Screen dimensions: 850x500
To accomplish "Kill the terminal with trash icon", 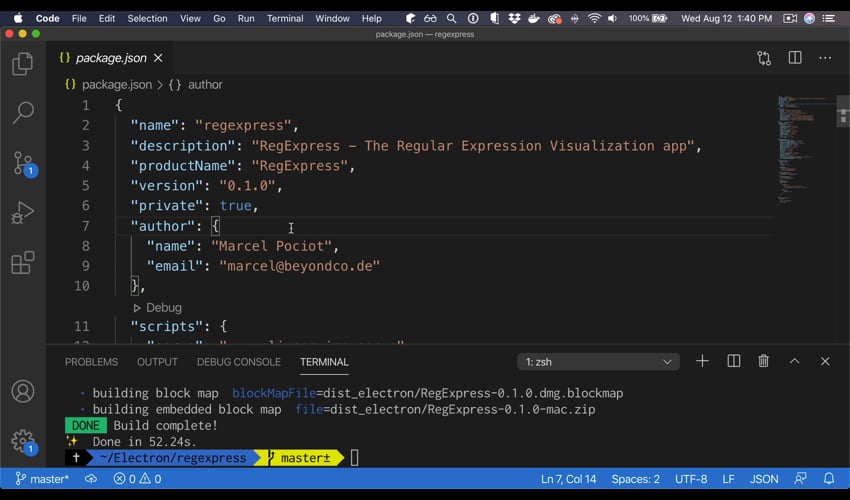I will [763, 361].
